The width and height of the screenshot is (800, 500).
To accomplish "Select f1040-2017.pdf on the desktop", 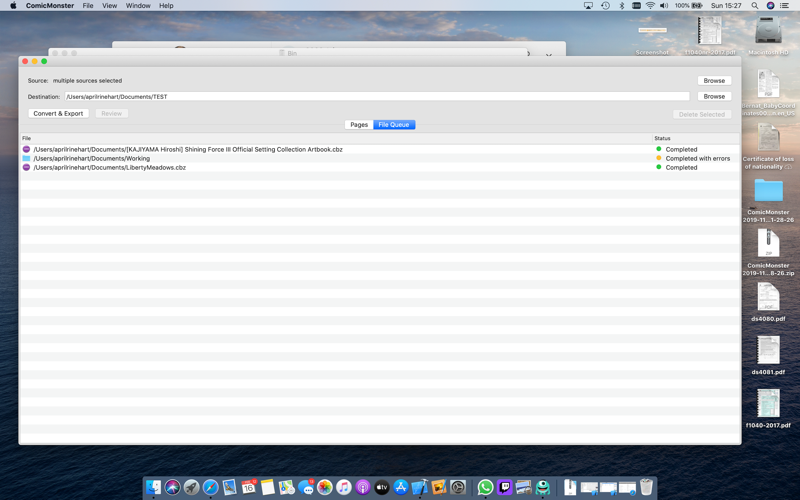I will tap(768, 408).
